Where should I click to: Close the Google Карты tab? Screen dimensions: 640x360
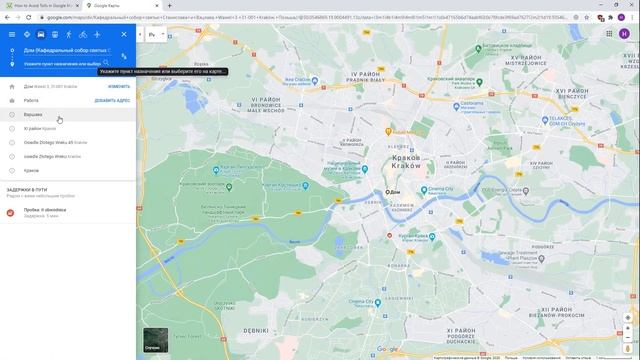pyautogui.click(x=157, y=6)
